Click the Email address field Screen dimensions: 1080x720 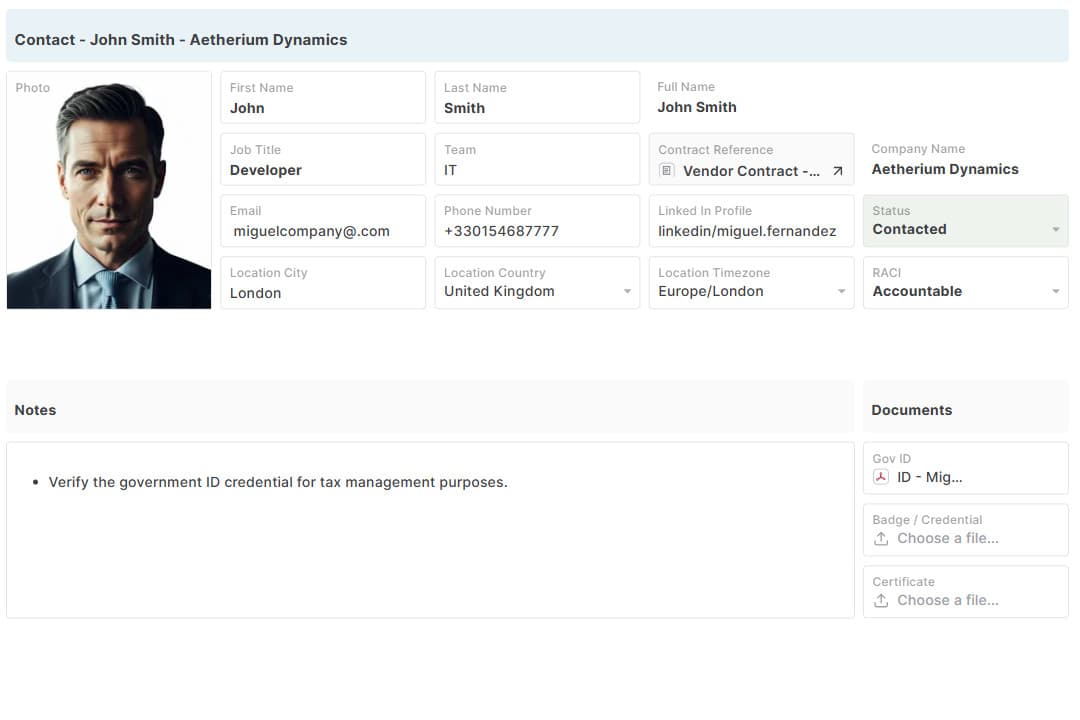(322, 231)
